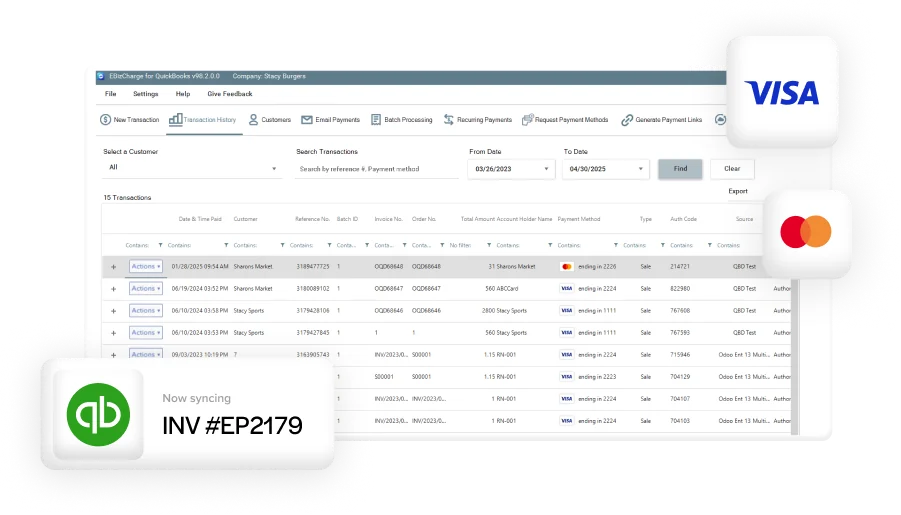Sort by the Type column header
The width and height of the screenshot is (901, 515).
pyautogui.click(x=646, y=219)
